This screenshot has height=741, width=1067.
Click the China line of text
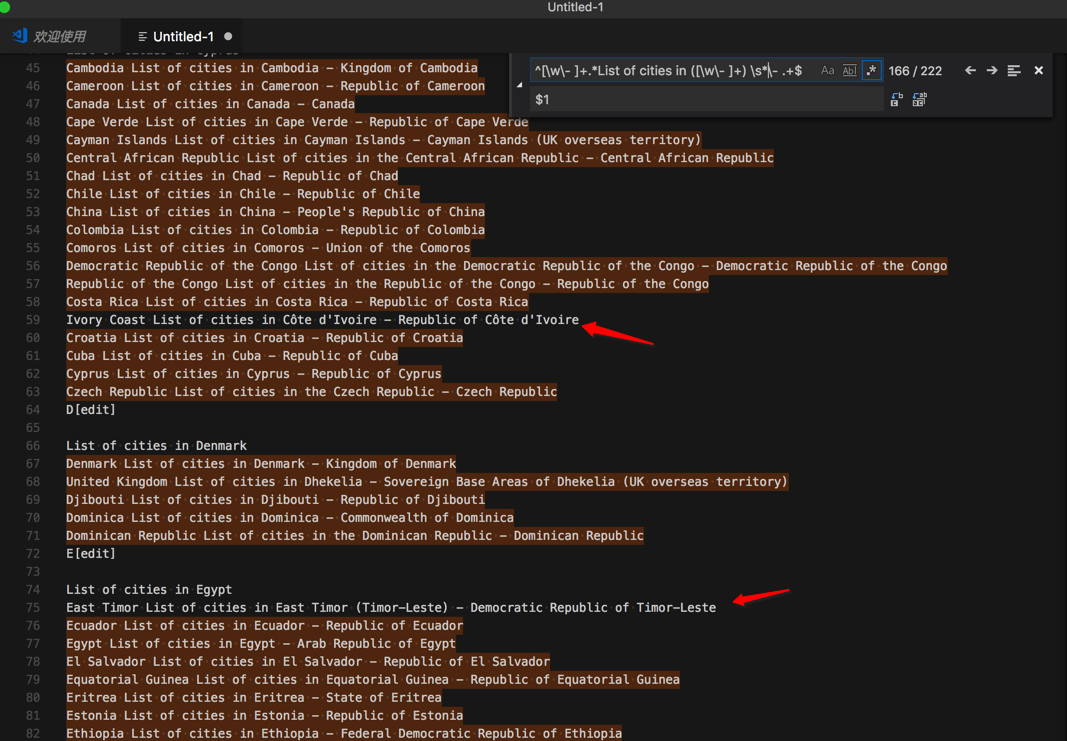click(x=276, y=212)
